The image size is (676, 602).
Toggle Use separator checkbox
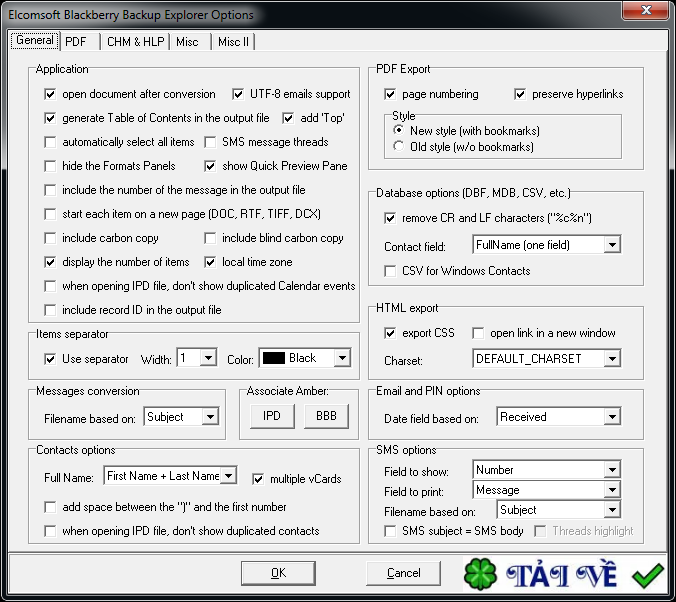pos(50,359)
